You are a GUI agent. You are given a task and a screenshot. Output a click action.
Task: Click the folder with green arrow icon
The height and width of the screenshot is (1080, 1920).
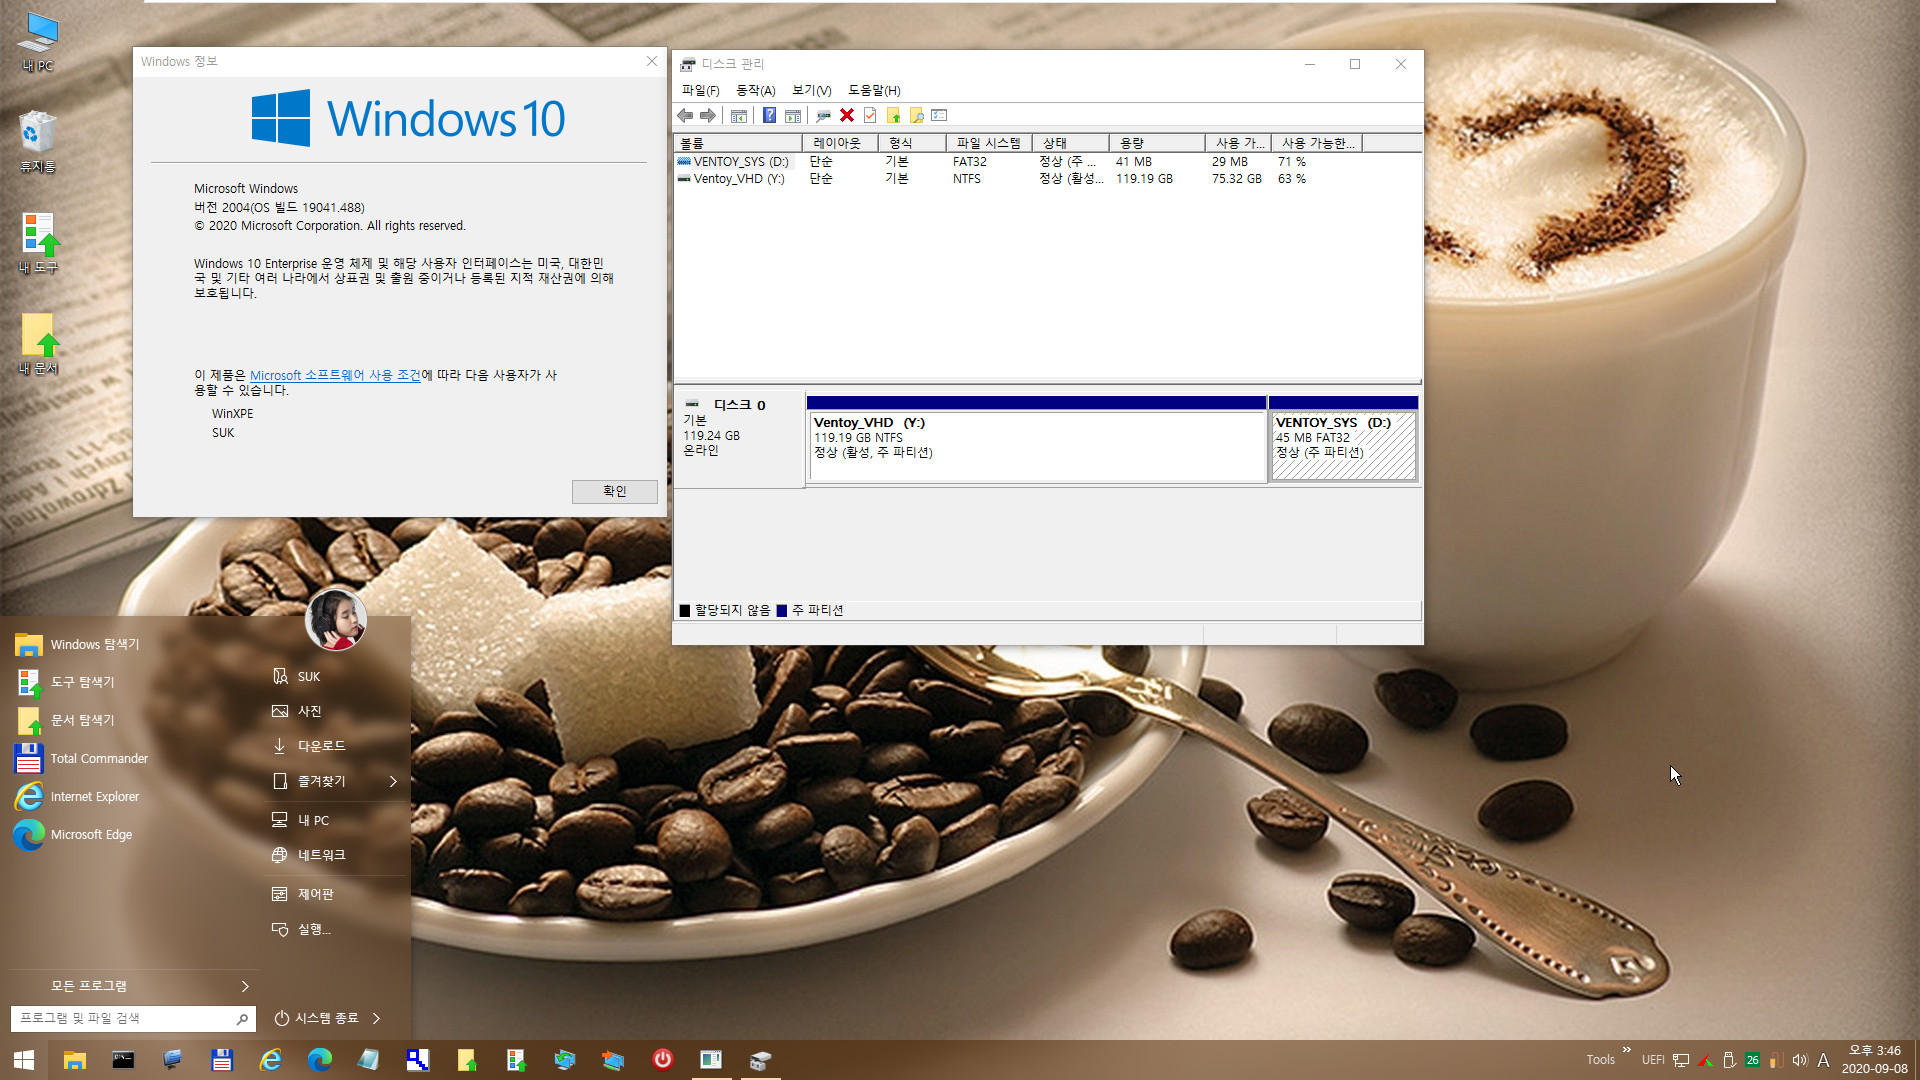(x=893, y=116)
